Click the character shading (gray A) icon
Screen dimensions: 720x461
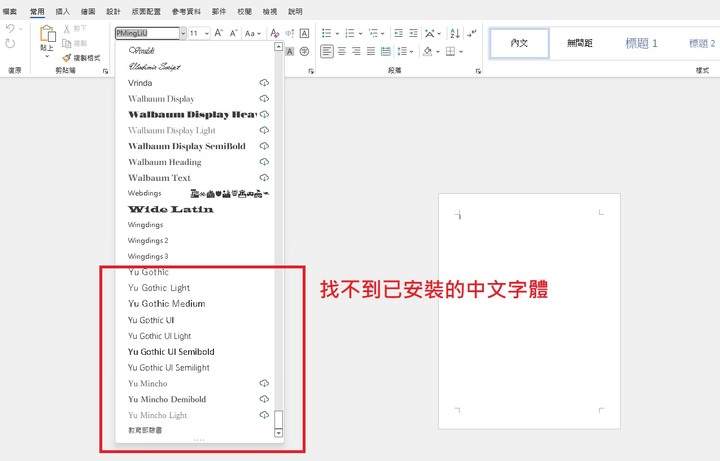tap(290, 51)
